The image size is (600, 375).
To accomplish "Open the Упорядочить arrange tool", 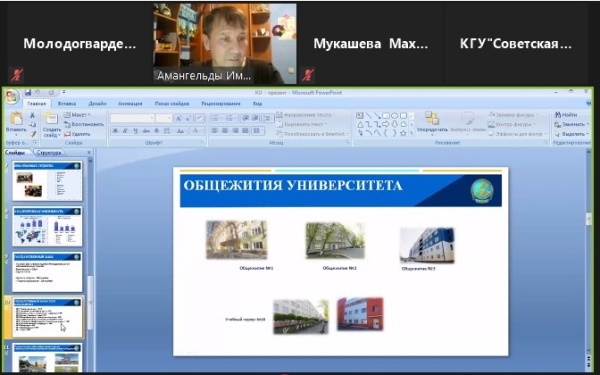I will point(432,122).
